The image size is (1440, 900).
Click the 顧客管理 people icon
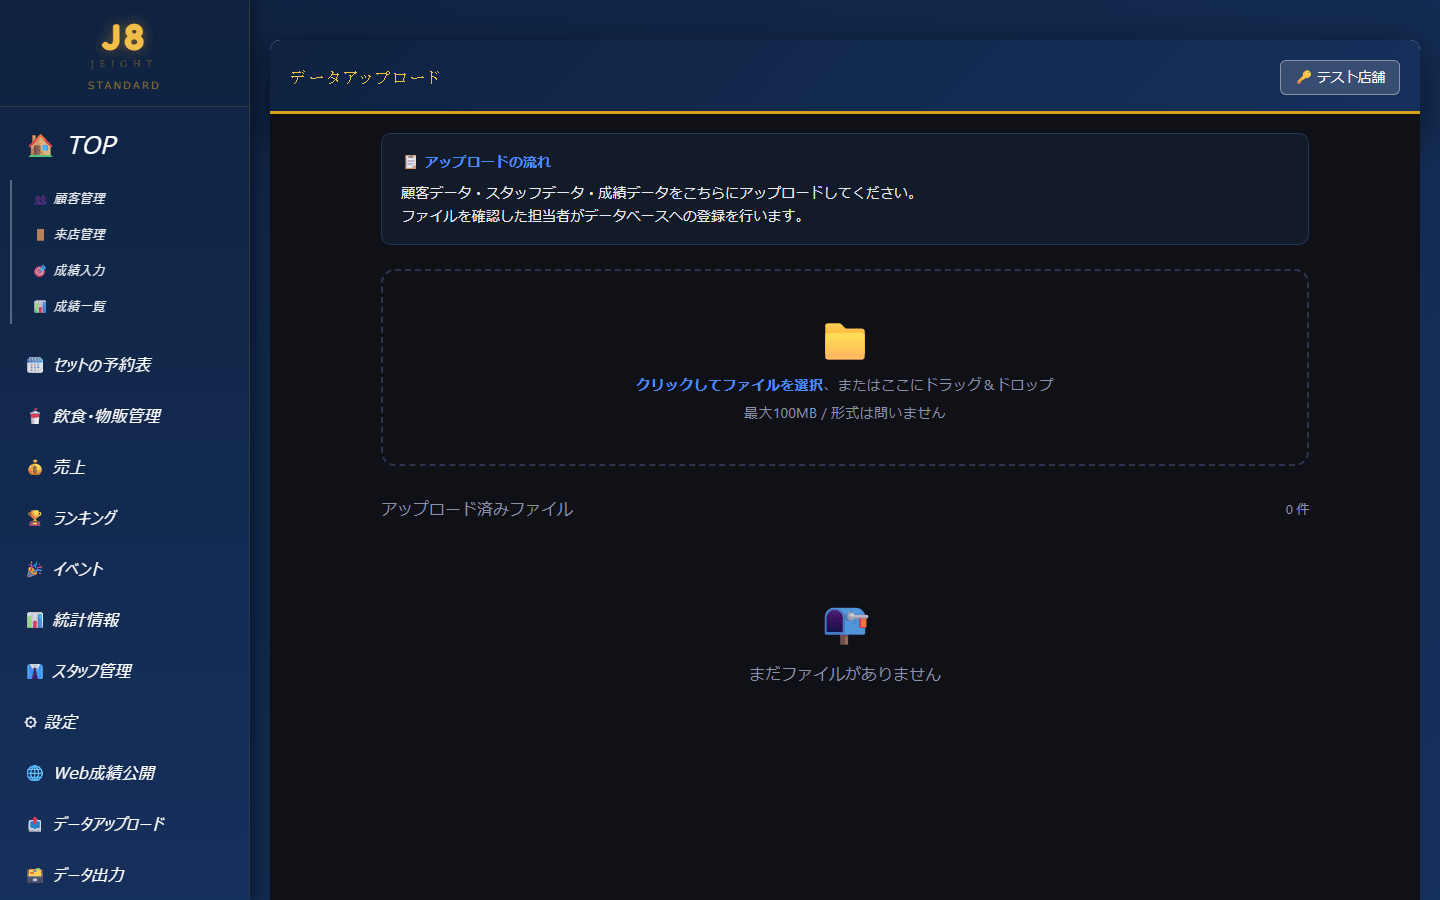coord(40,199)
